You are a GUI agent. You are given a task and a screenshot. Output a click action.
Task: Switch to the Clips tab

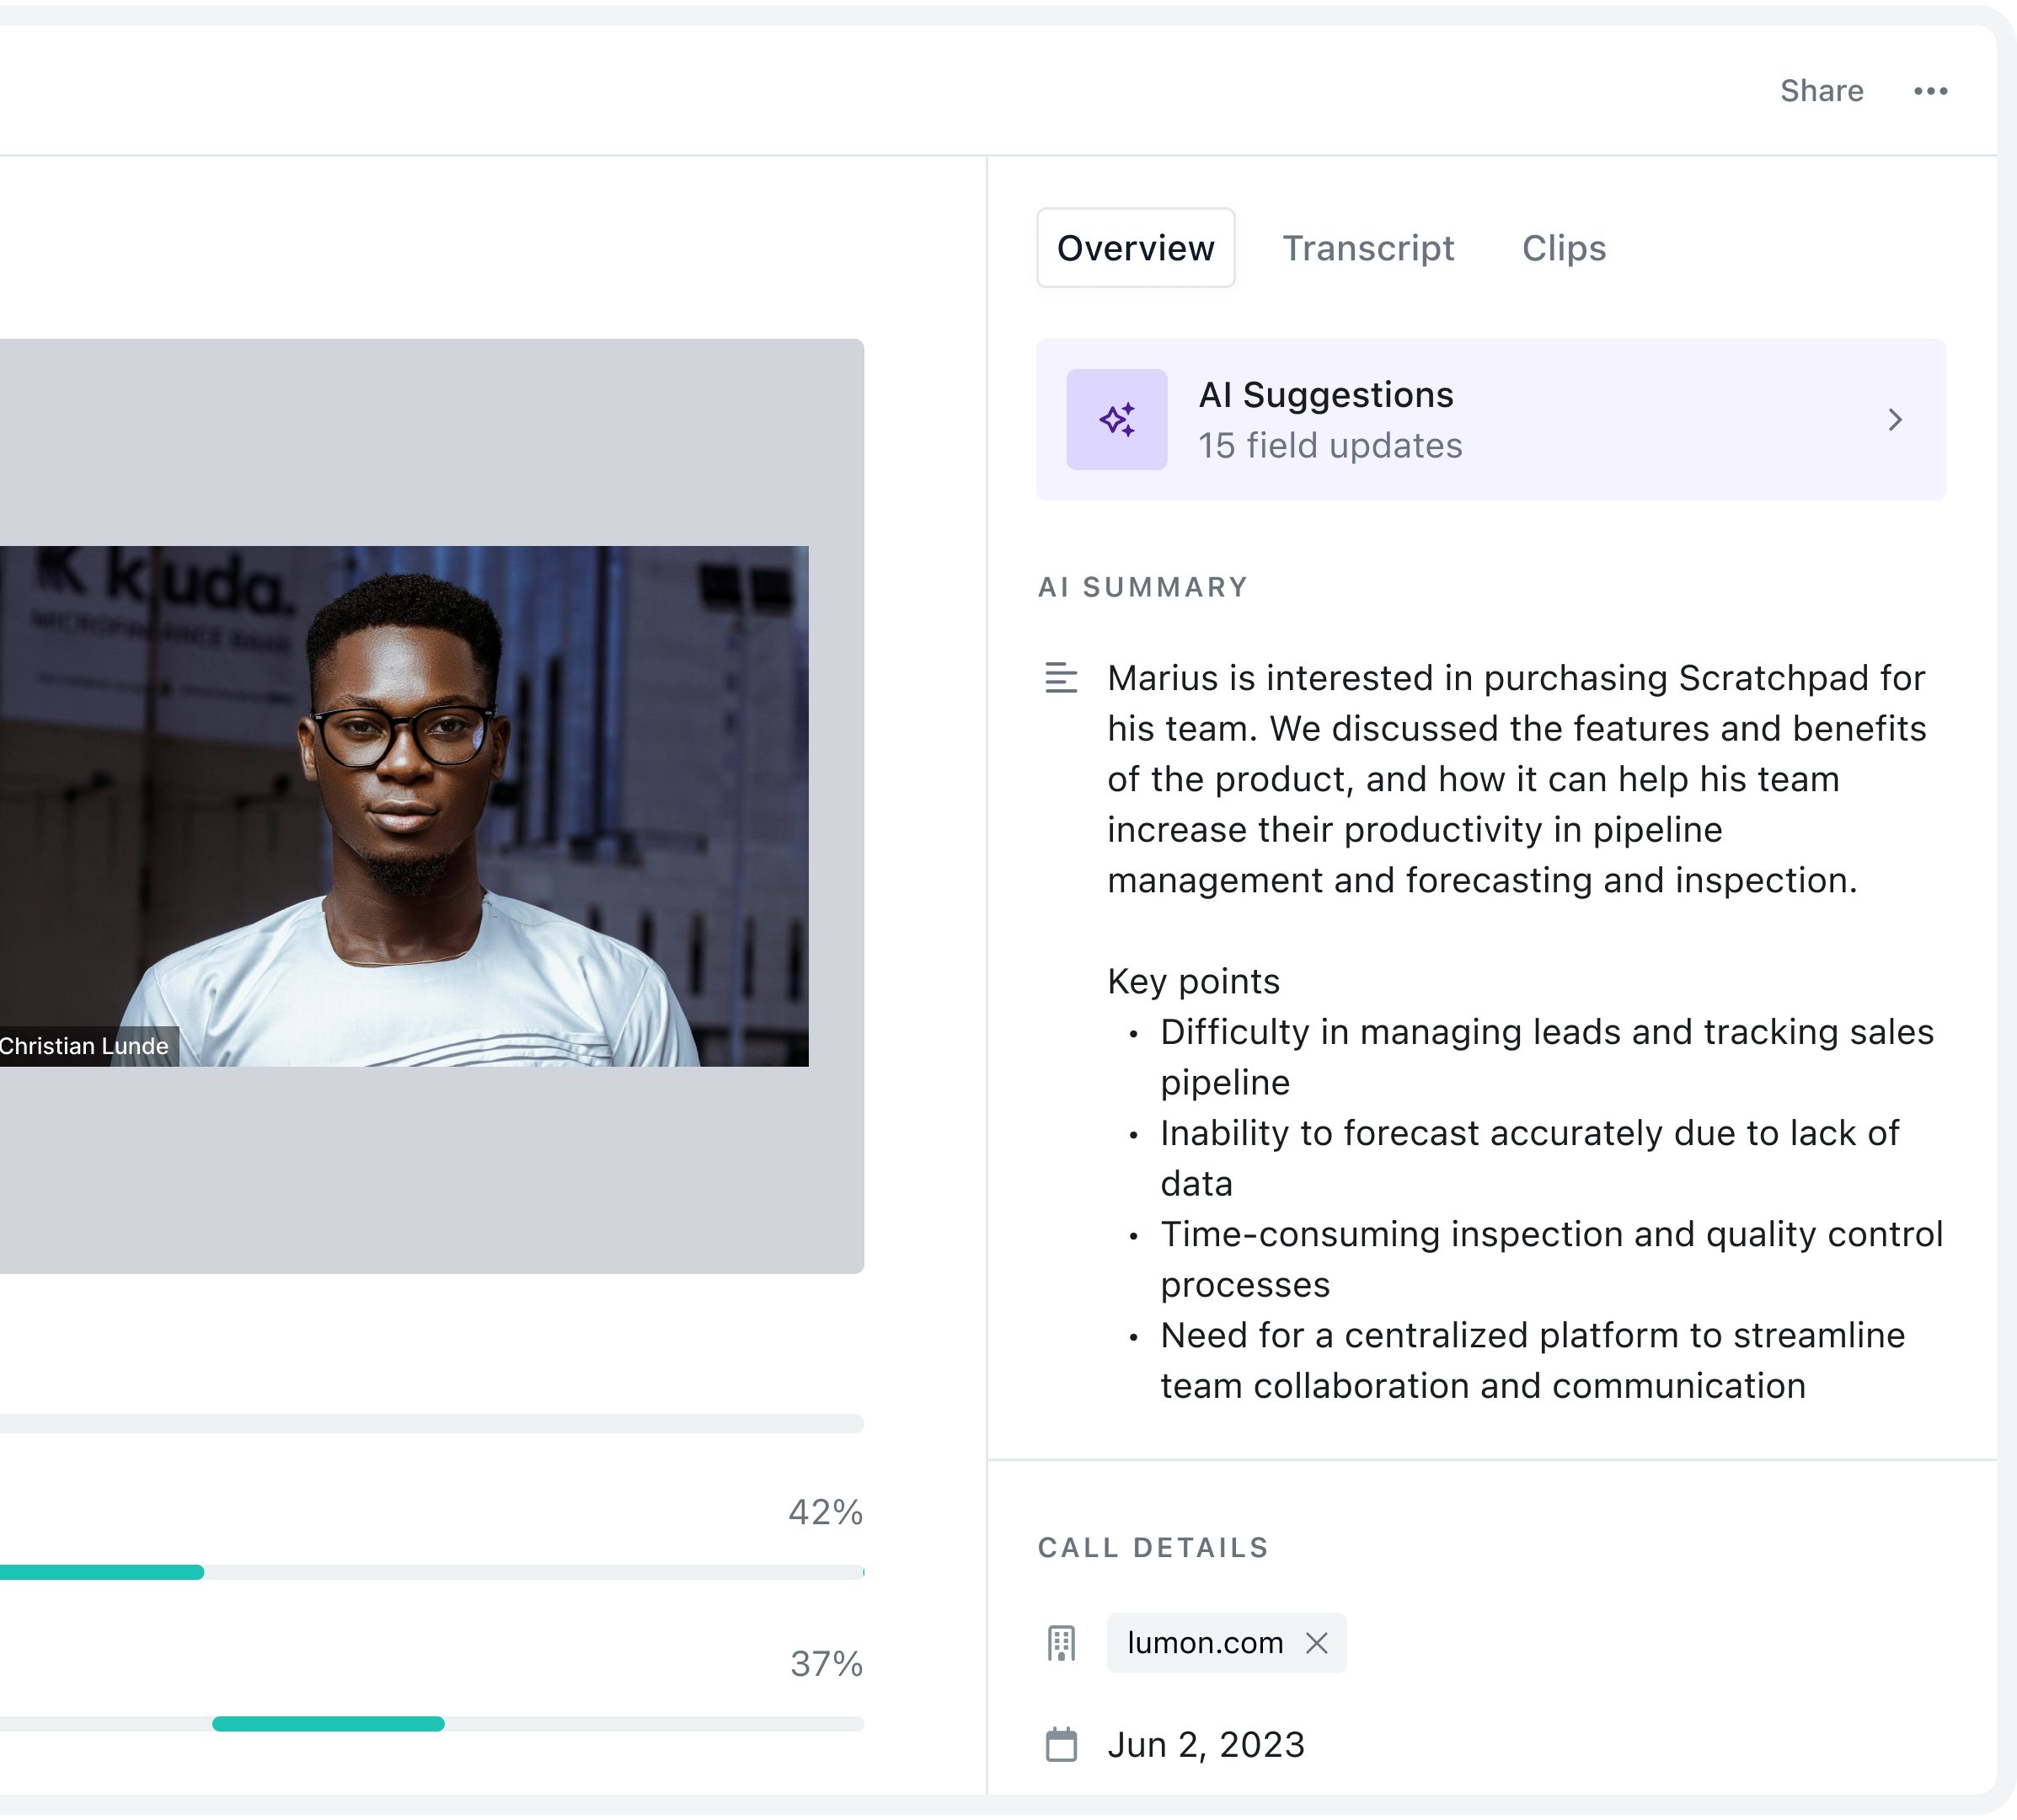coord(1563,248)
